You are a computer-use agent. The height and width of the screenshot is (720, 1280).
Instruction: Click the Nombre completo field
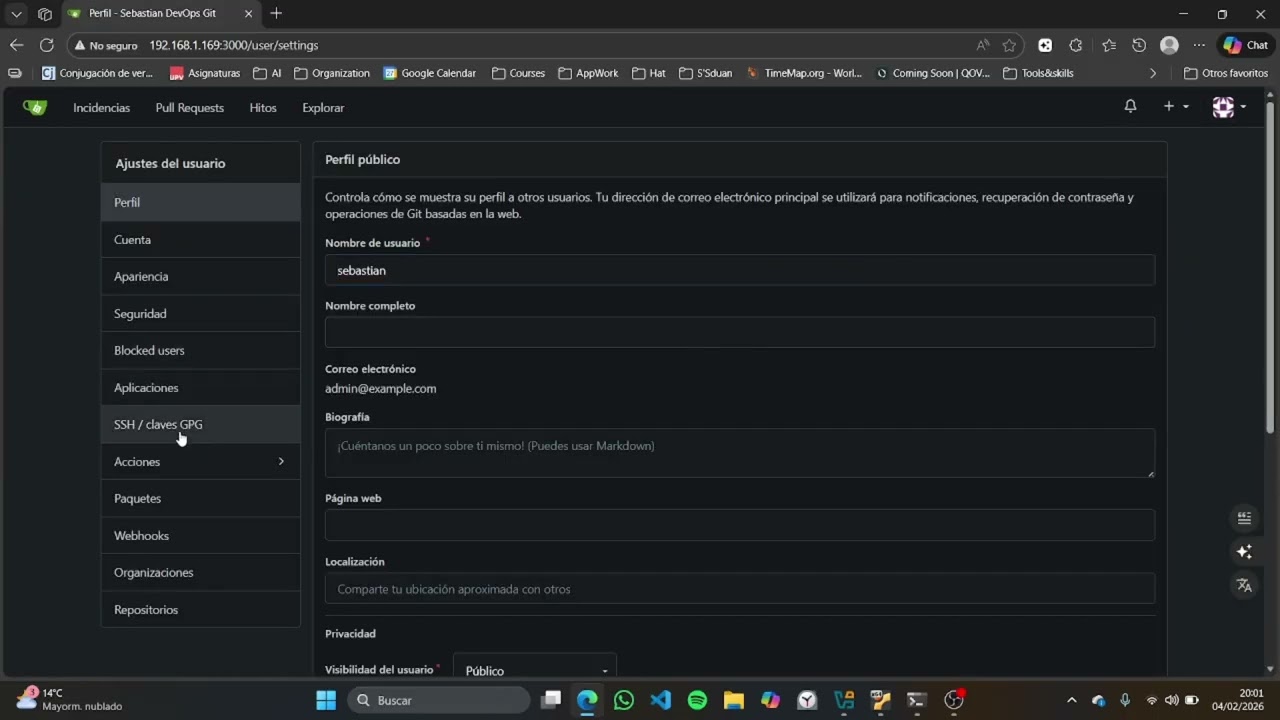(740, 332)
